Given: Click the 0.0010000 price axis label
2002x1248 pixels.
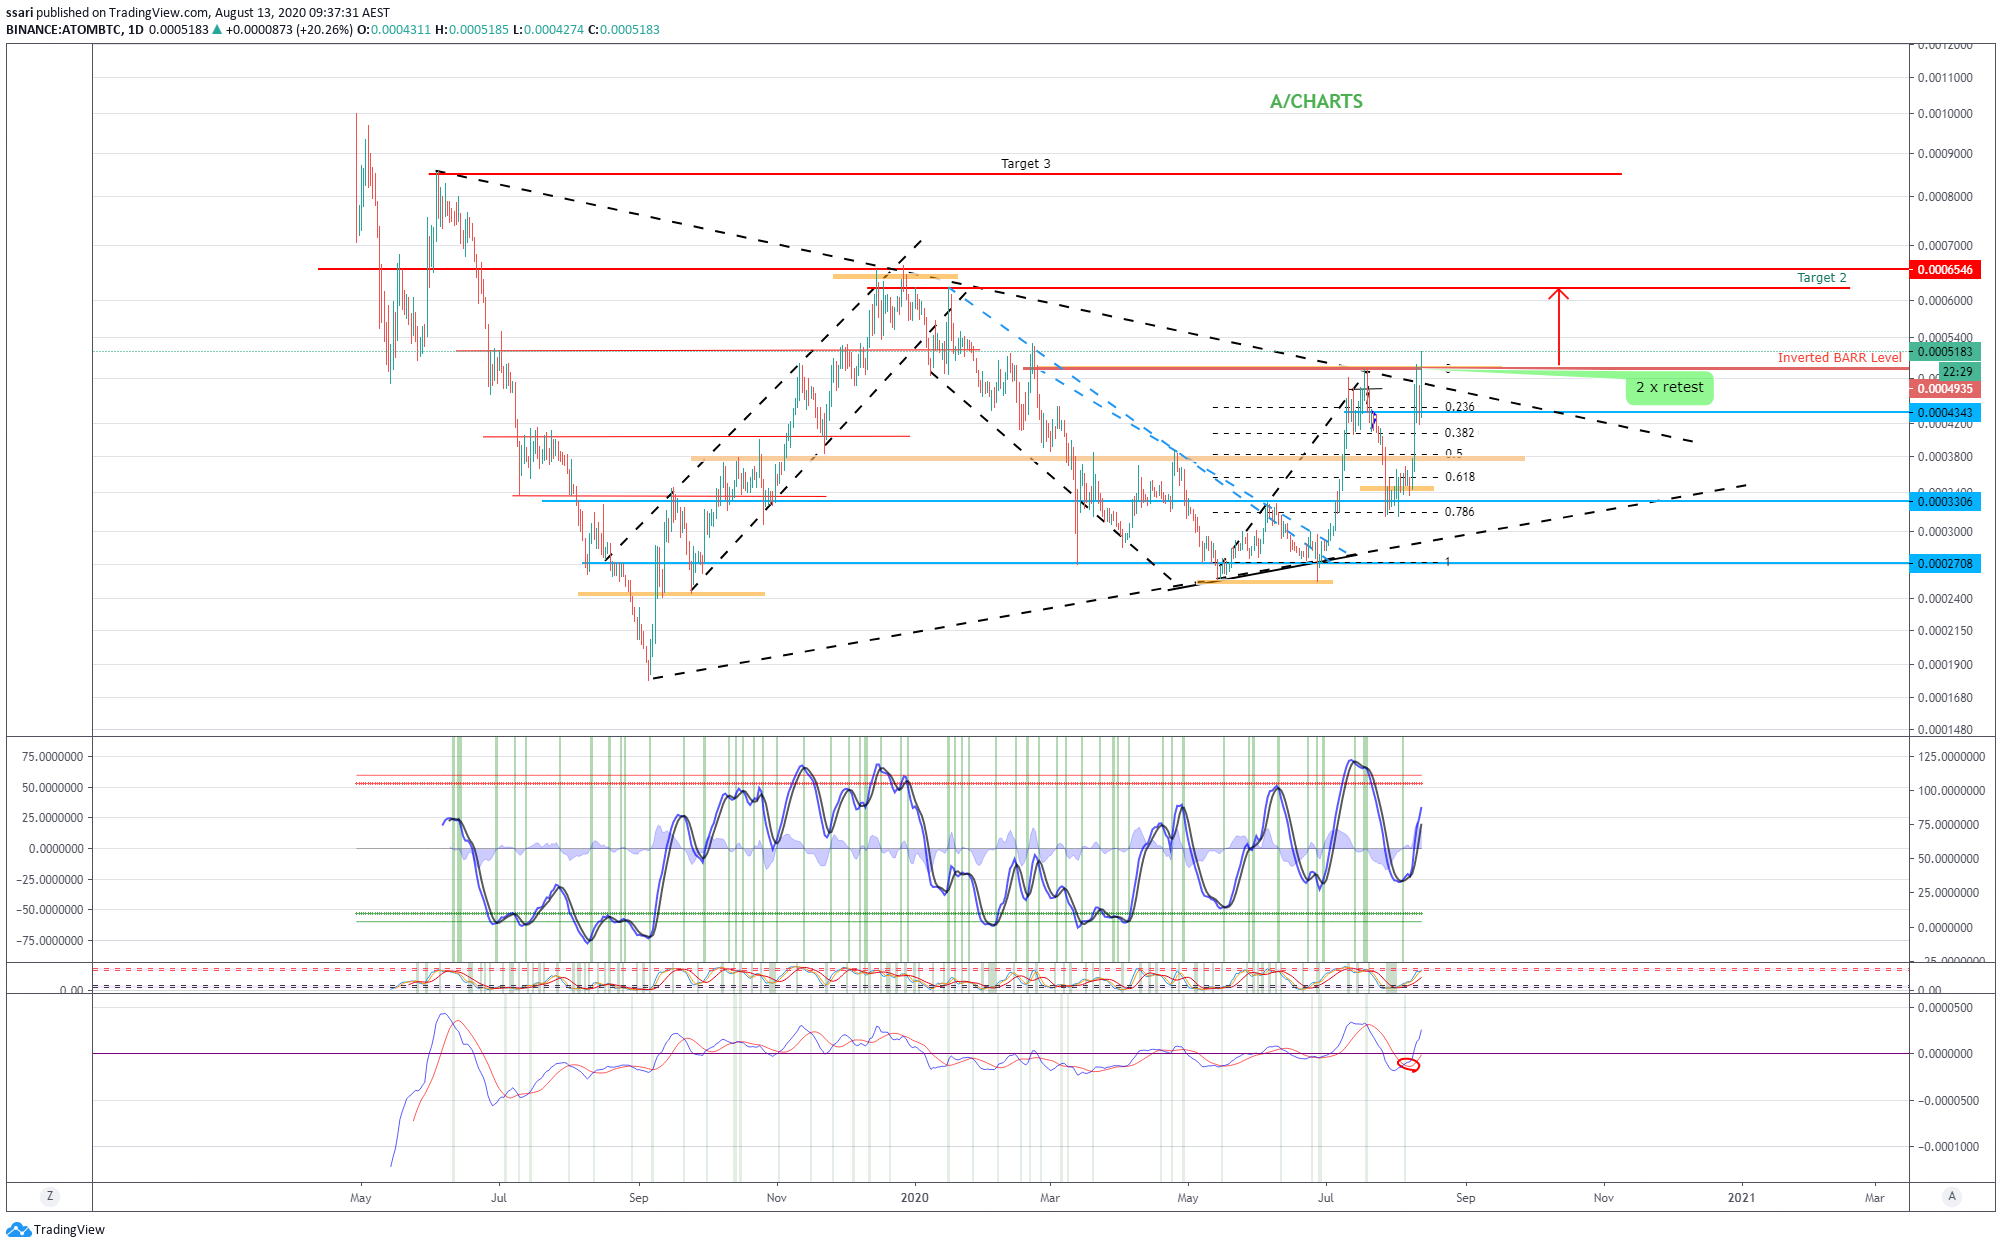Looking at the screenshot, I should point(1945,114).
